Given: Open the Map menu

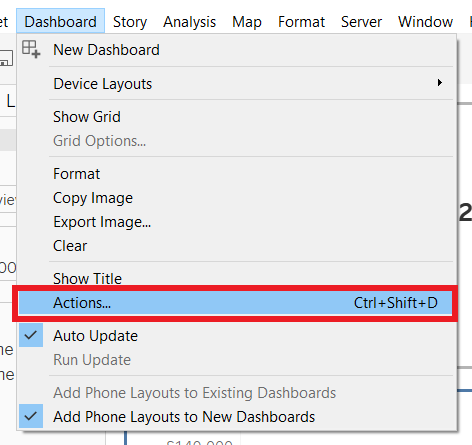Looking at the screenshot, I should click(247, 22).
